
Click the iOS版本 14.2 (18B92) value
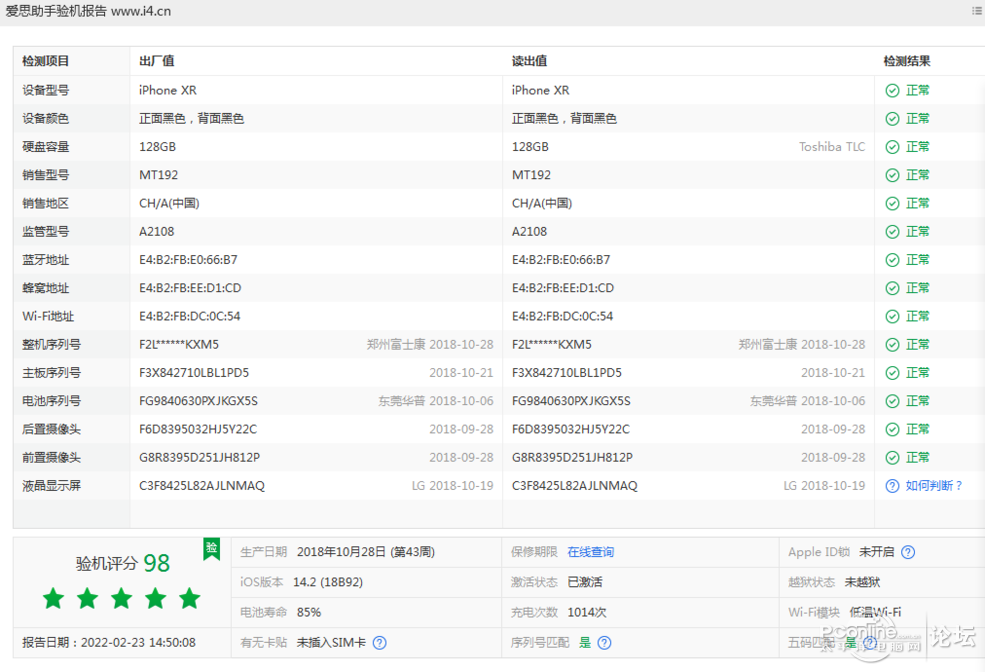pos(328,582)
